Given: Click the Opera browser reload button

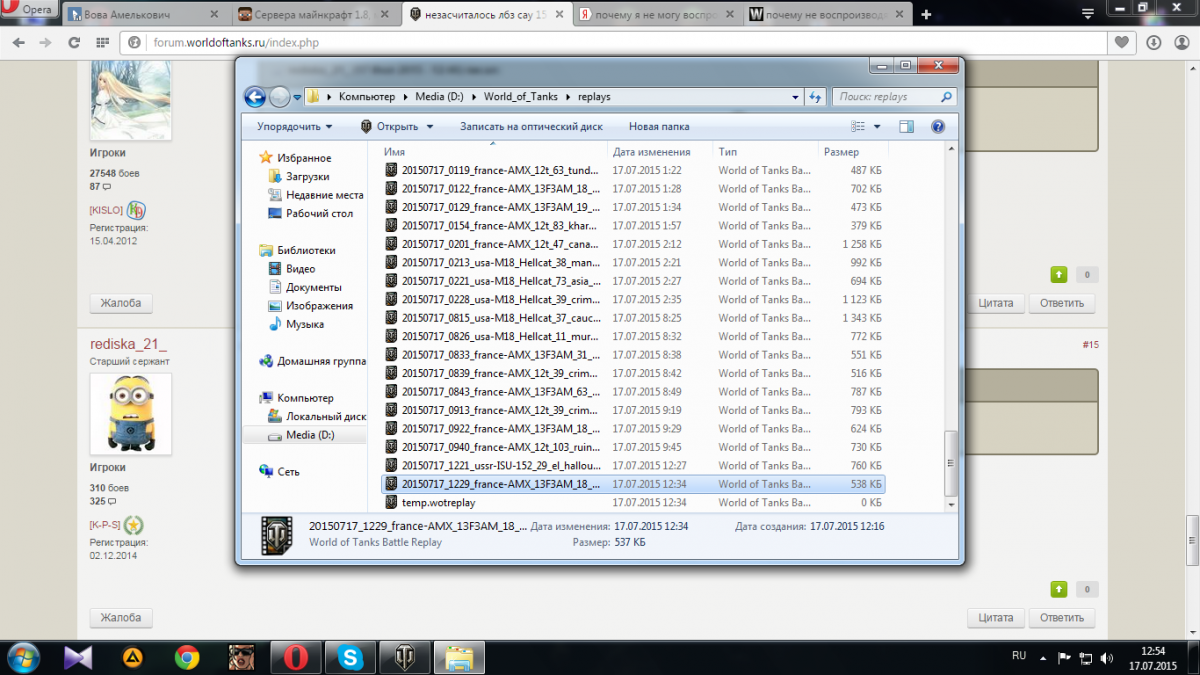Looking at the screenshot, I should (74, 43).
